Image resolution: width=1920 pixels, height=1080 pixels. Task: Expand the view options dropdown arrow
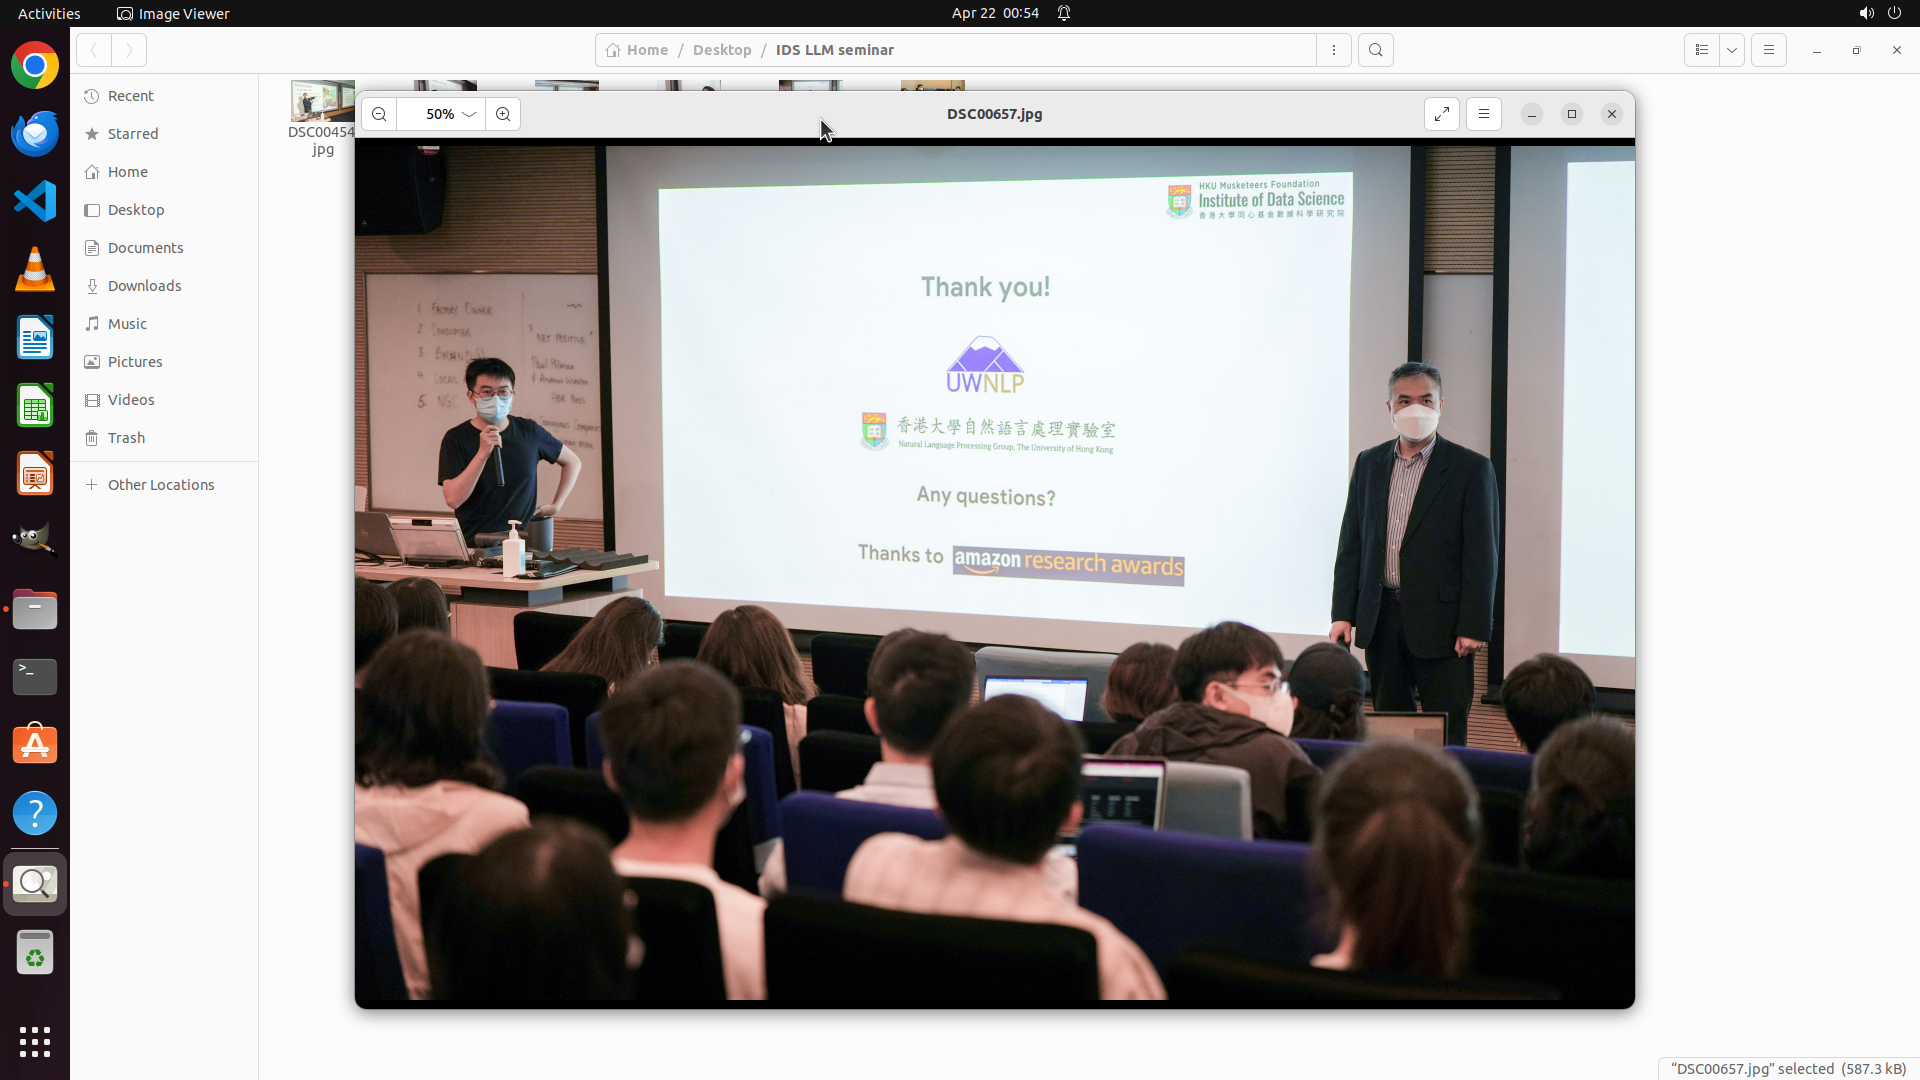pos(1732,50)
